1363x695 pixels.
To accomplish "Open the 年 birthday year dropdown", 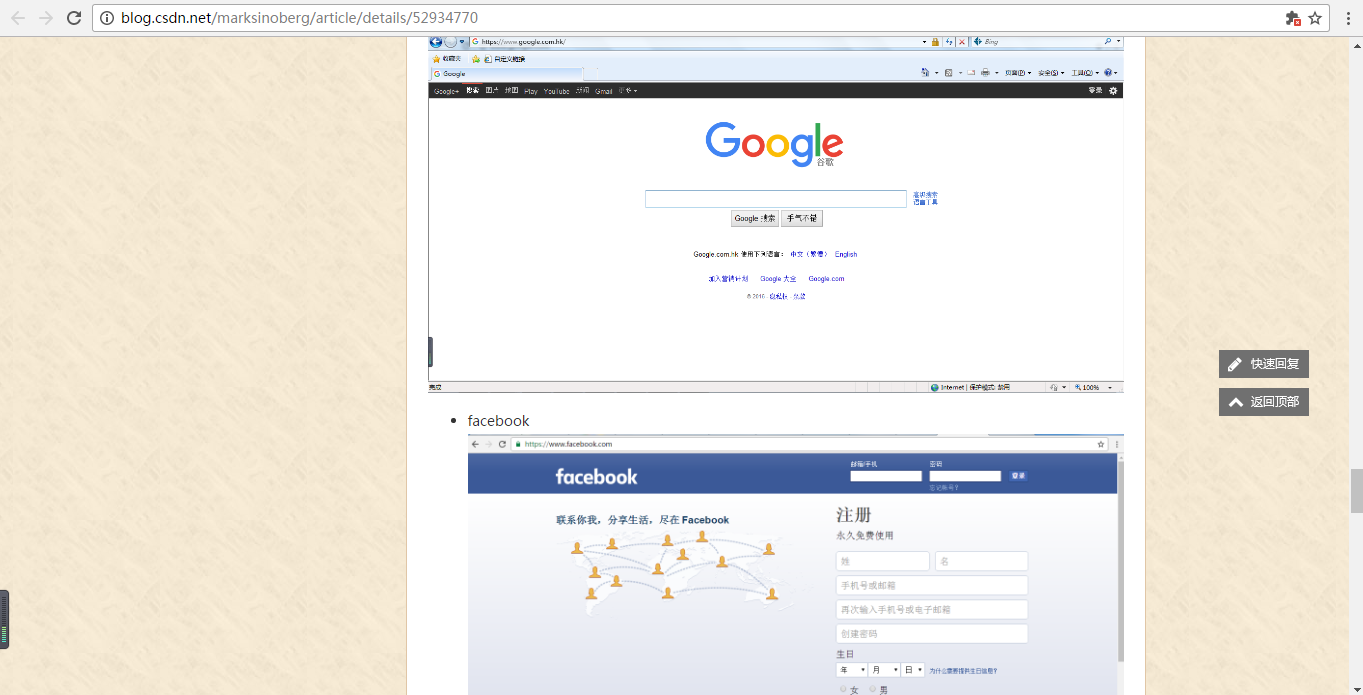I will (852, 670).
